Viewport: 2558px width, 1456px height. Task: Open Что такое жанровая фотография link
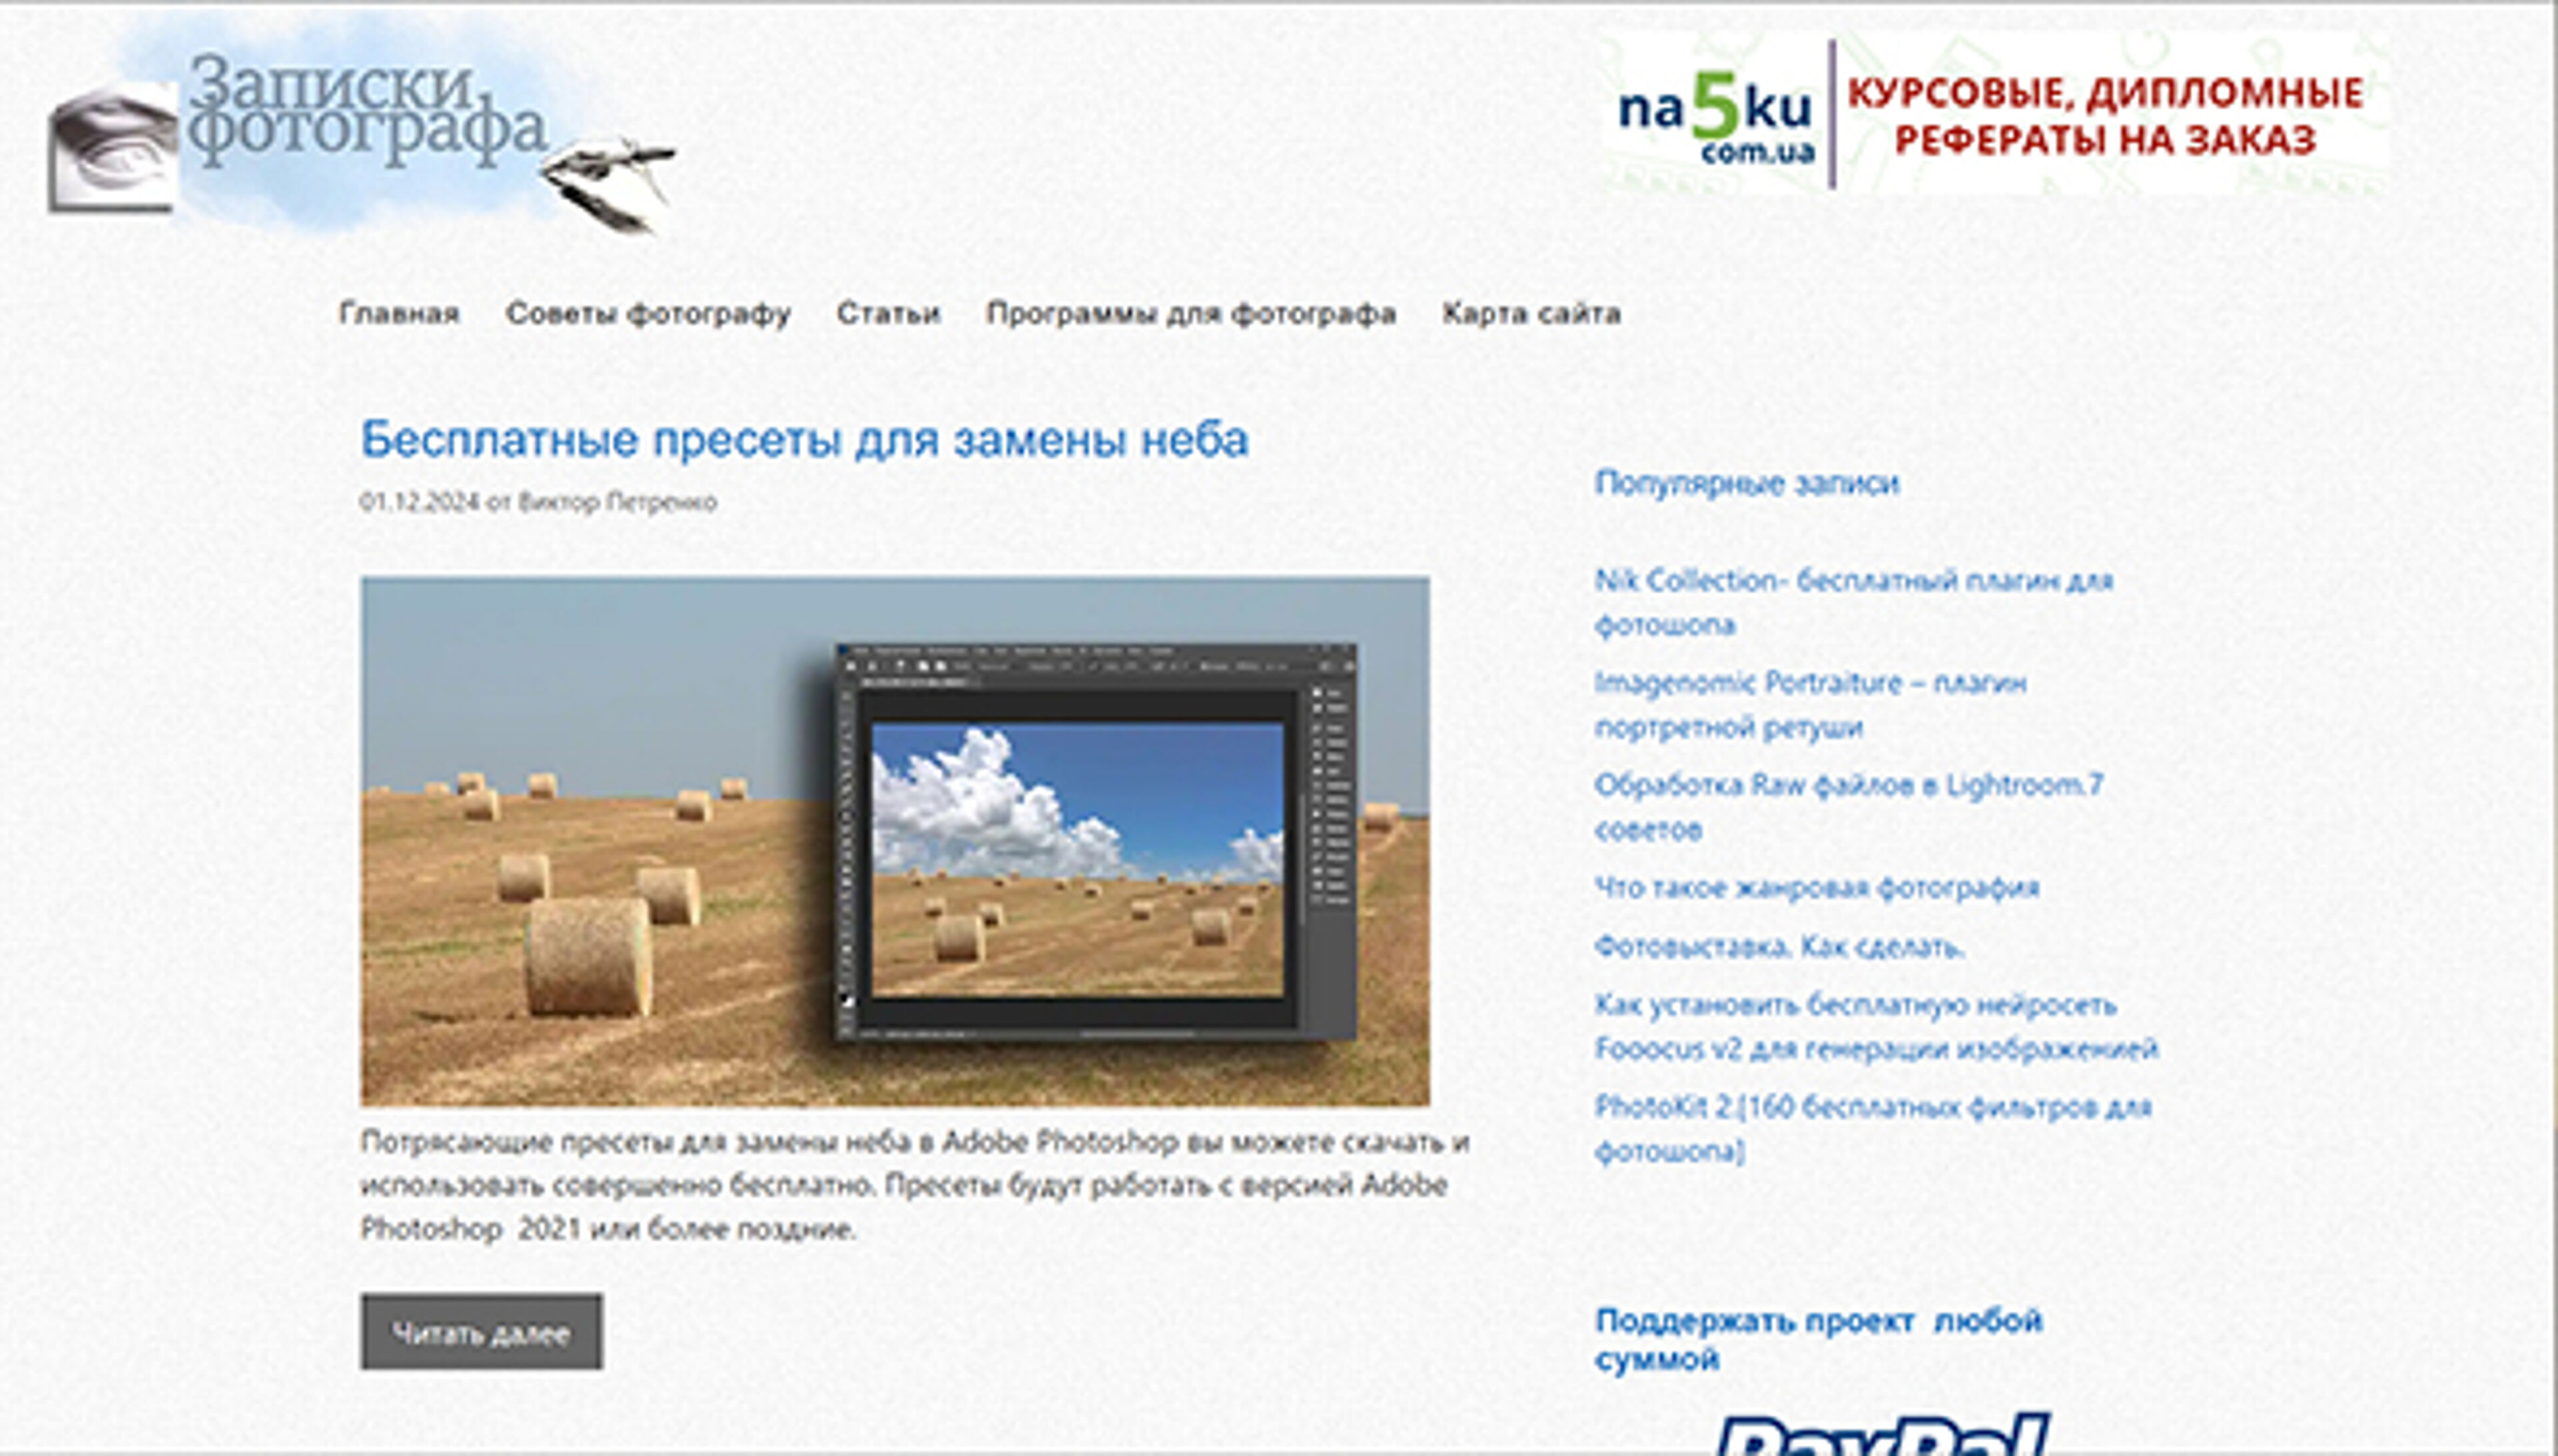[1816, 888]
